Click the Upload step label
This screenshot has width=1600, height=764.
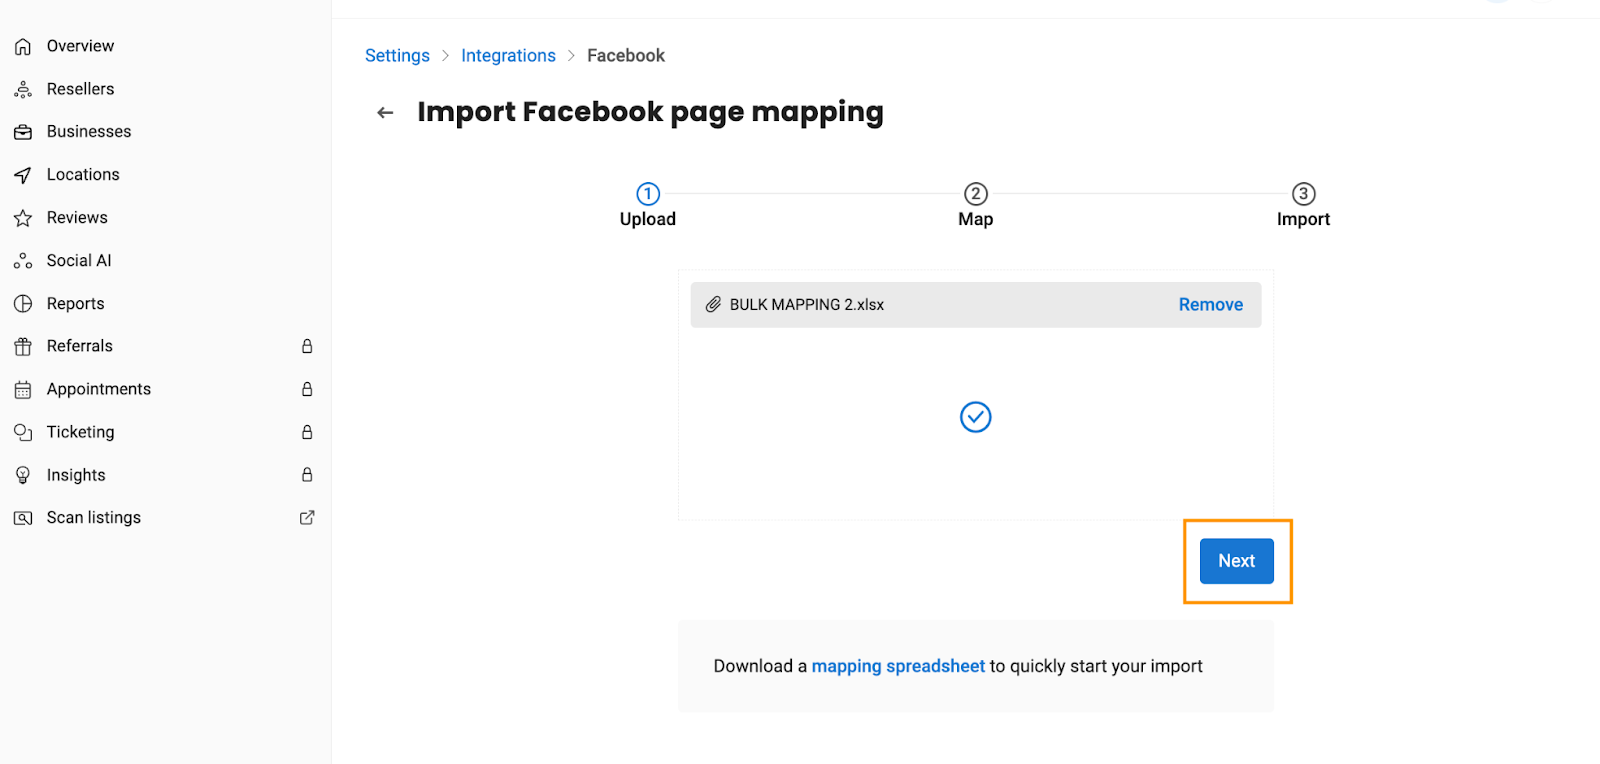648,219
